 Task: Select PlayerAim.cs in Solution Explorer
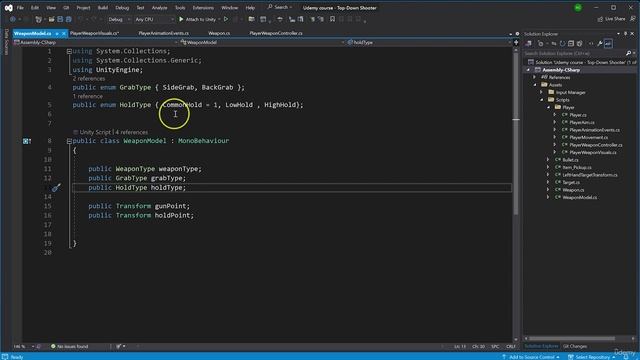(x=582, y=122)
